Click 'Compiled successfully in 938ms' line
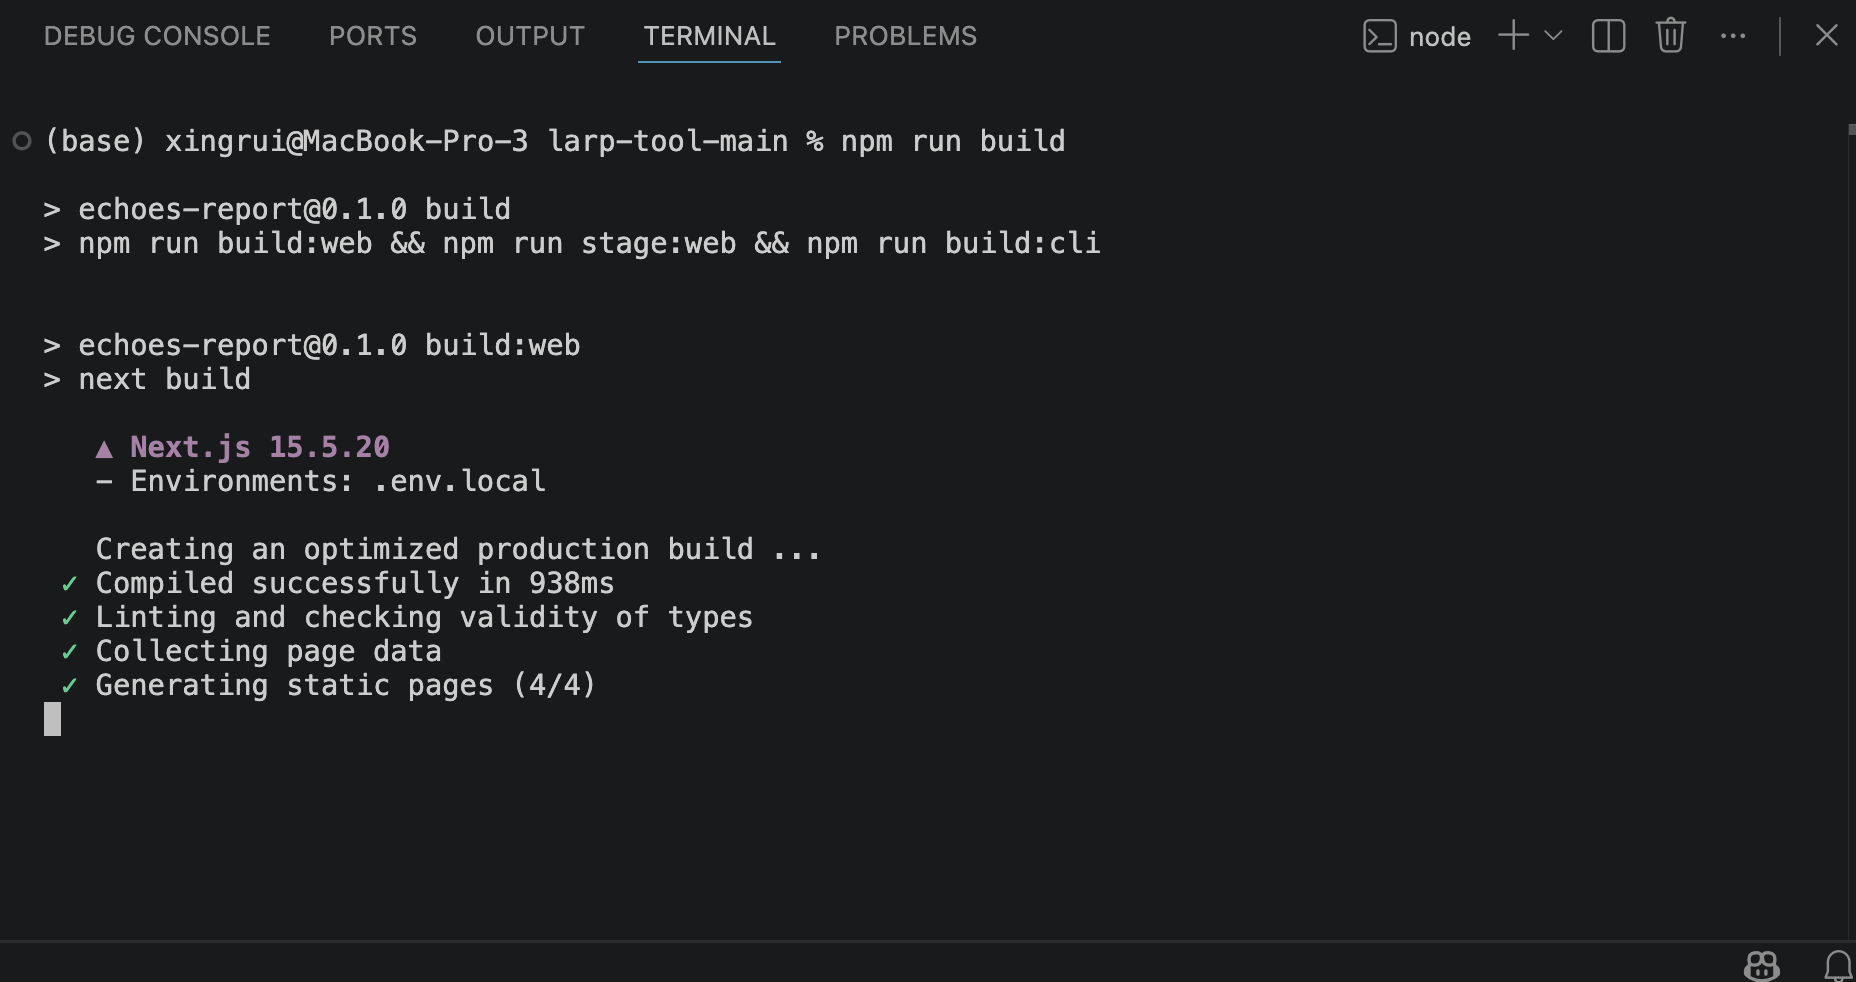The width and height of the screenshot is (1856, 982). [338, 583]
